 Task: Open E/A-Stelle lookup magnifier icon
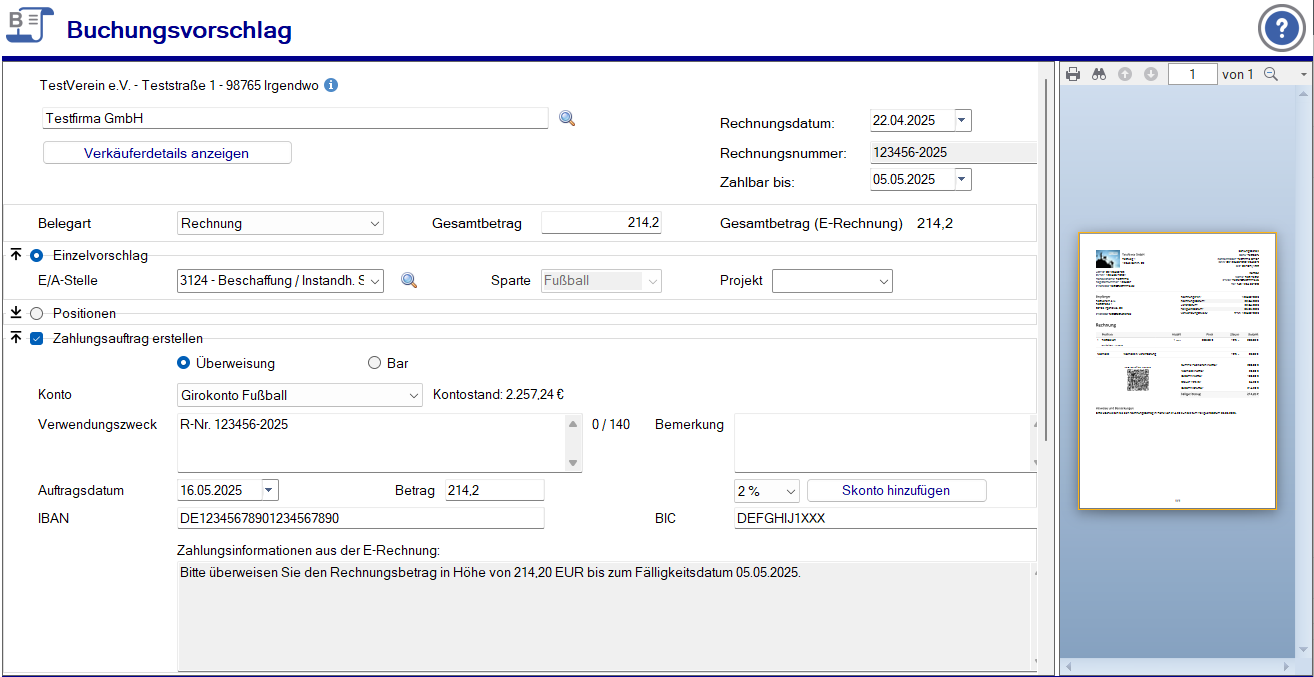click(x=408, y=281)
